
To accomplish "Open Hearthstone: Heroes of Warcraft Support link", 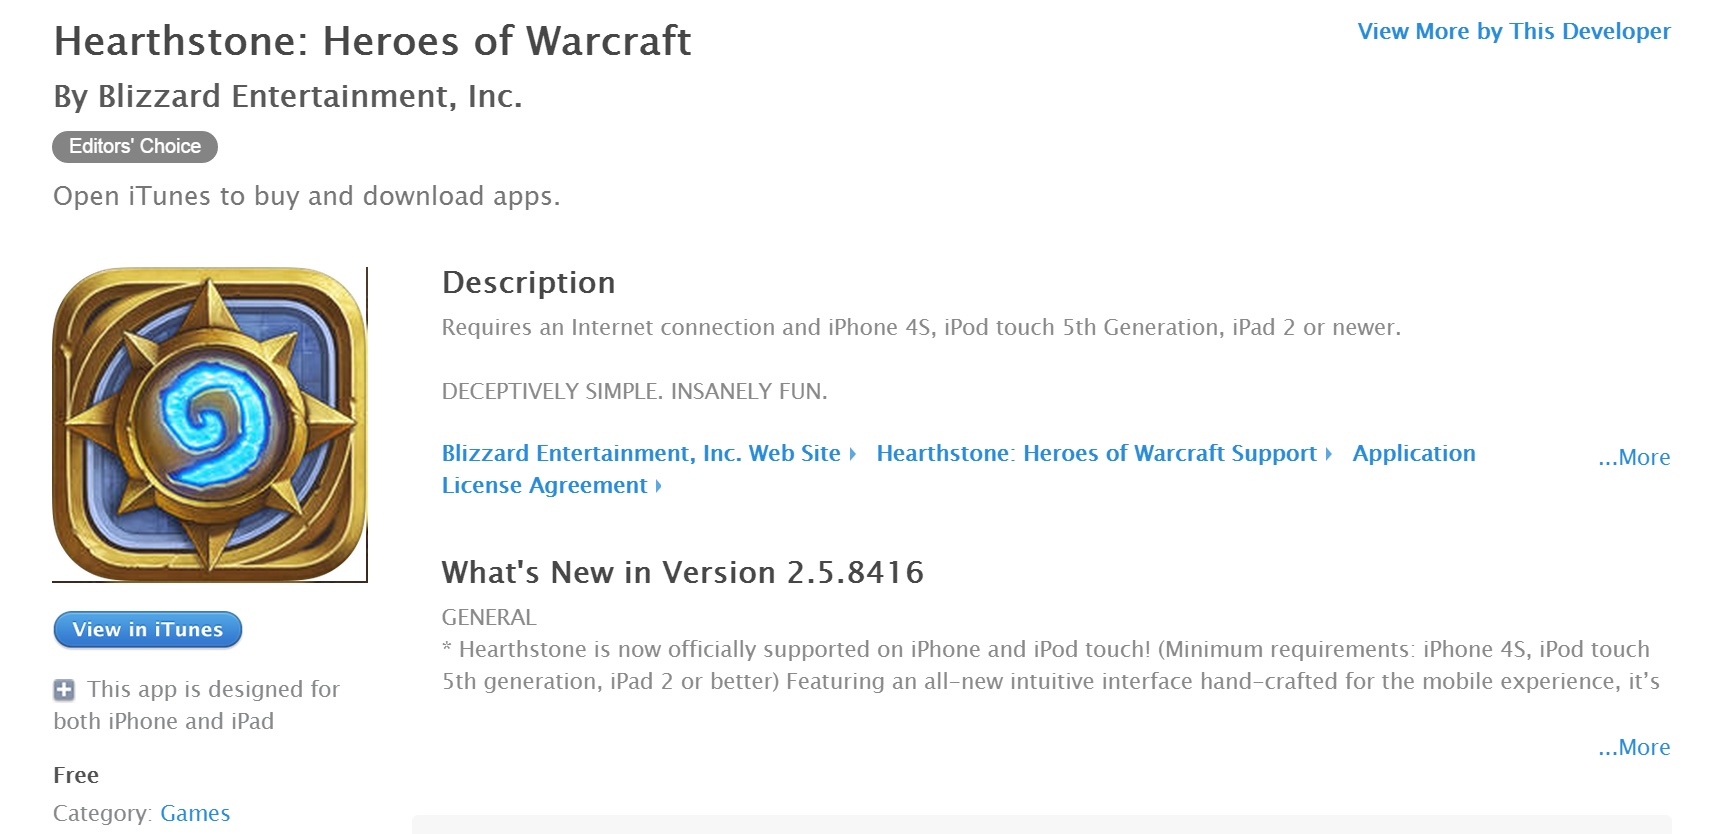I will 1096,453.
